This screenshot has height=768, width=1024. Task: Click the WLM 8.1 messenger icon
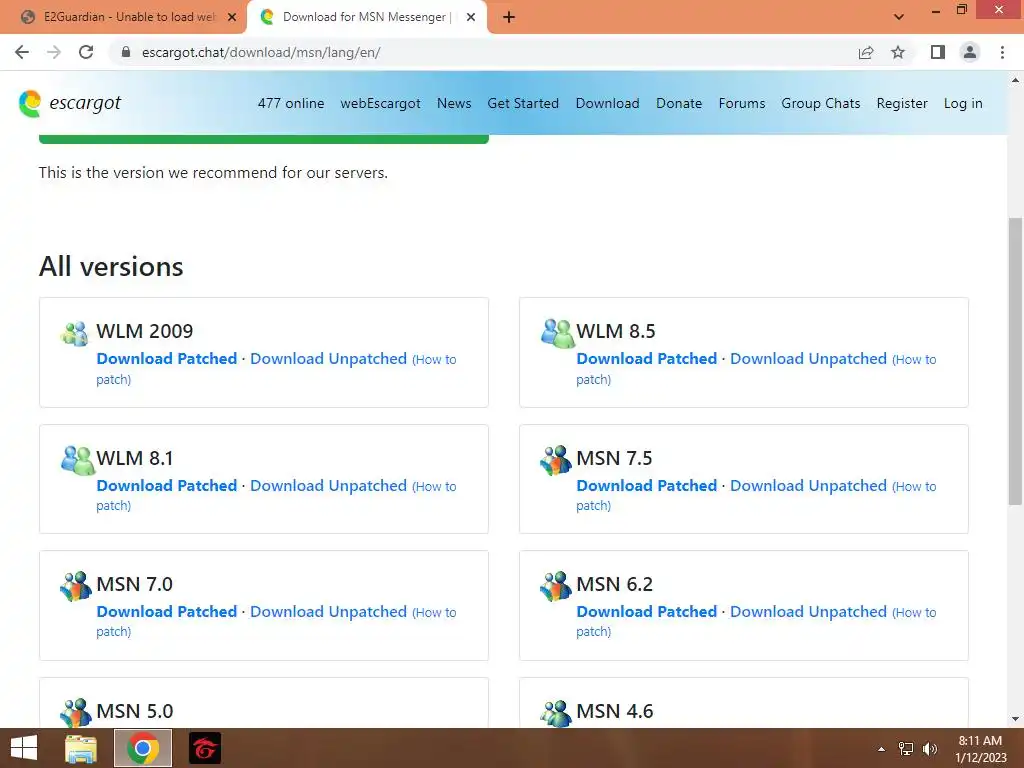pos(77,460)
